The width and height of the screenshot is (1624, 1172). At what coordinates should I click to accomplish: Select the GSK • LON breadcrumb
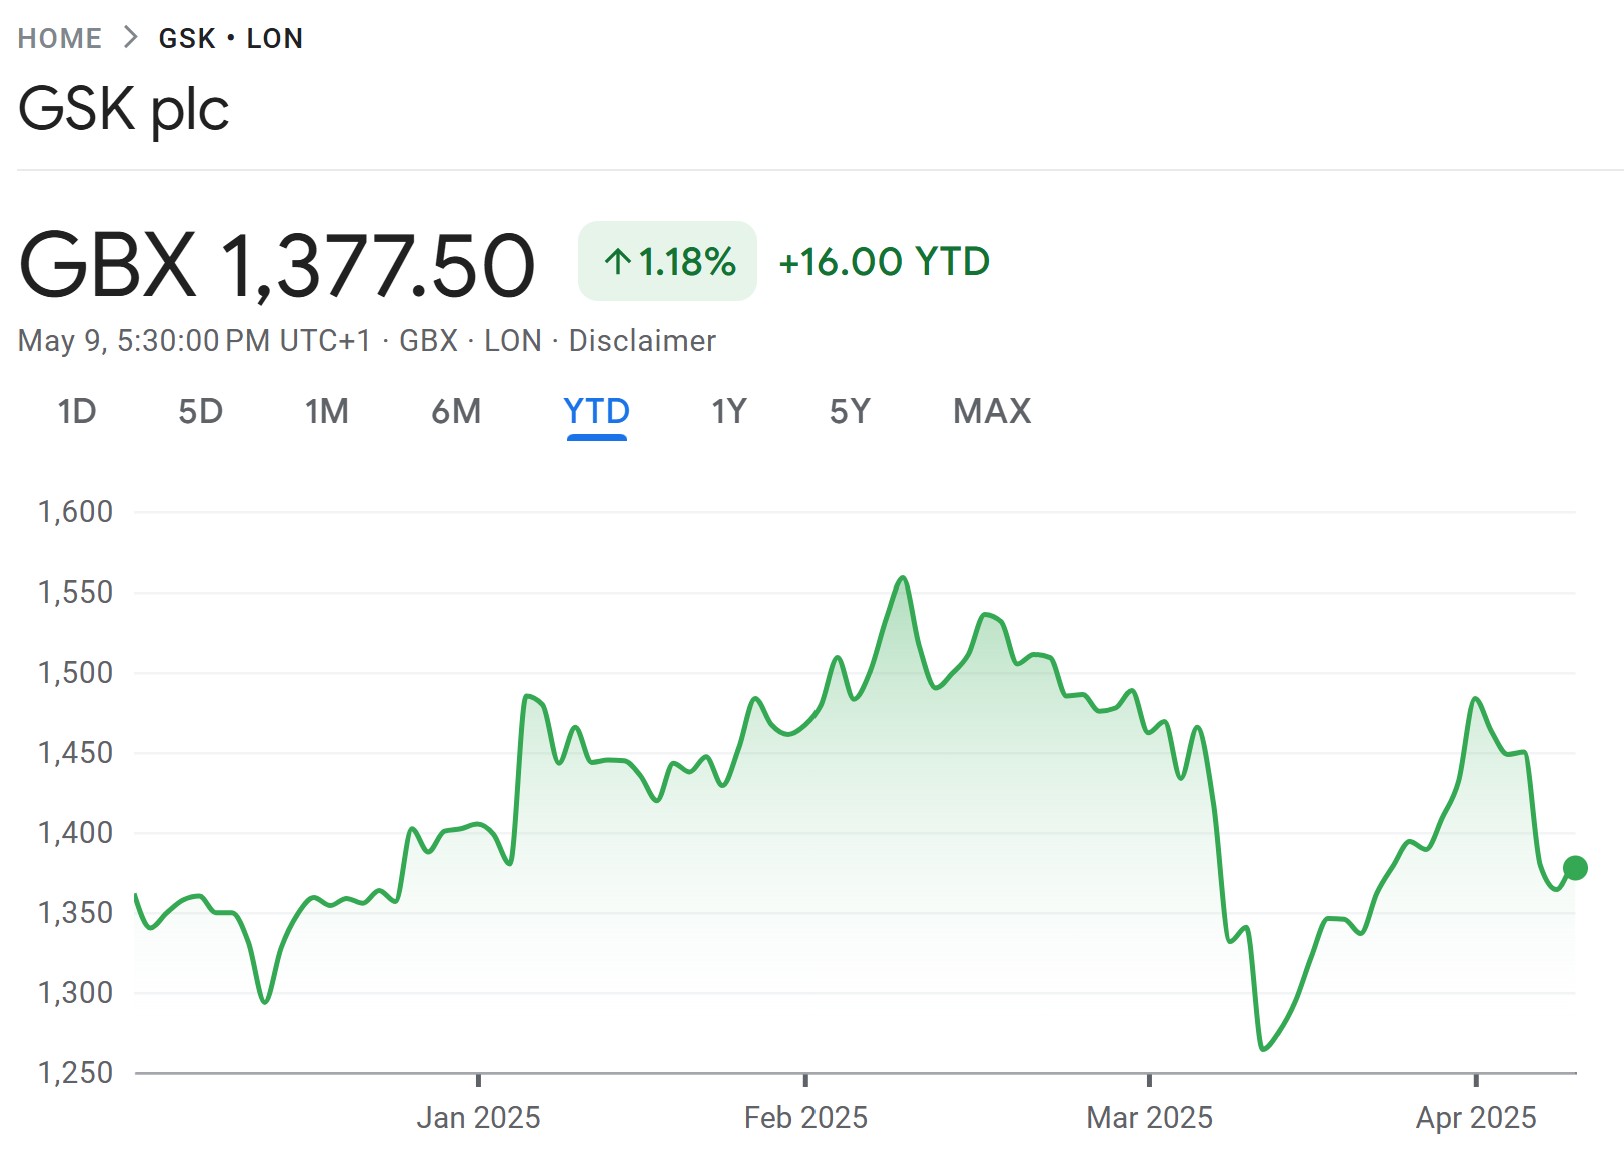pyautogui.click(x=230, y=38)
